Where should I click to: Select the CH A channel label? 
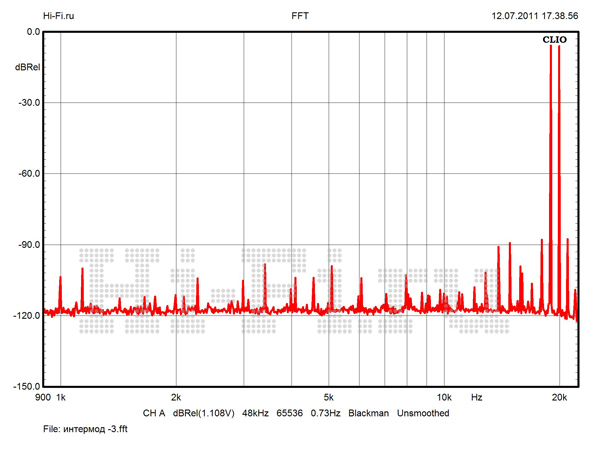click(x=154, y=413)
